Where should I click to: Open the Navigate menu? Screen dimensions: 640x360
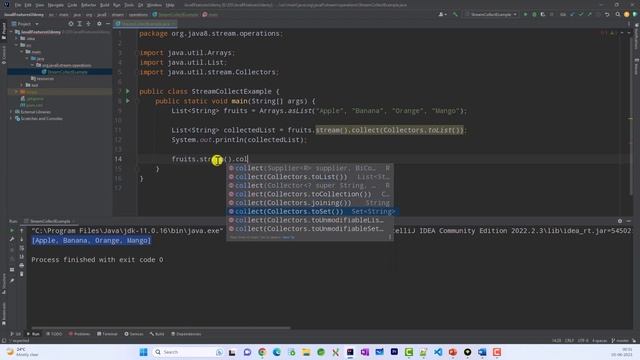click(56, 5)
